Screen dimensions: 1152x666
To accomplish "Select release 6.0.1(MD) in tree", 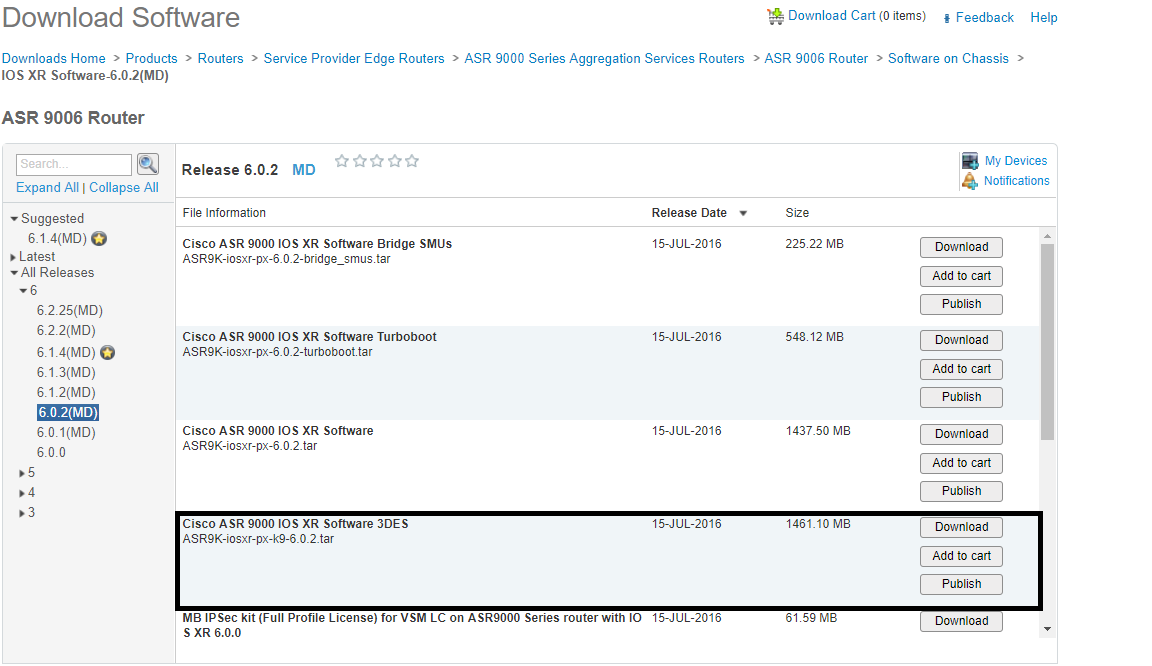I will coord(66,433).
